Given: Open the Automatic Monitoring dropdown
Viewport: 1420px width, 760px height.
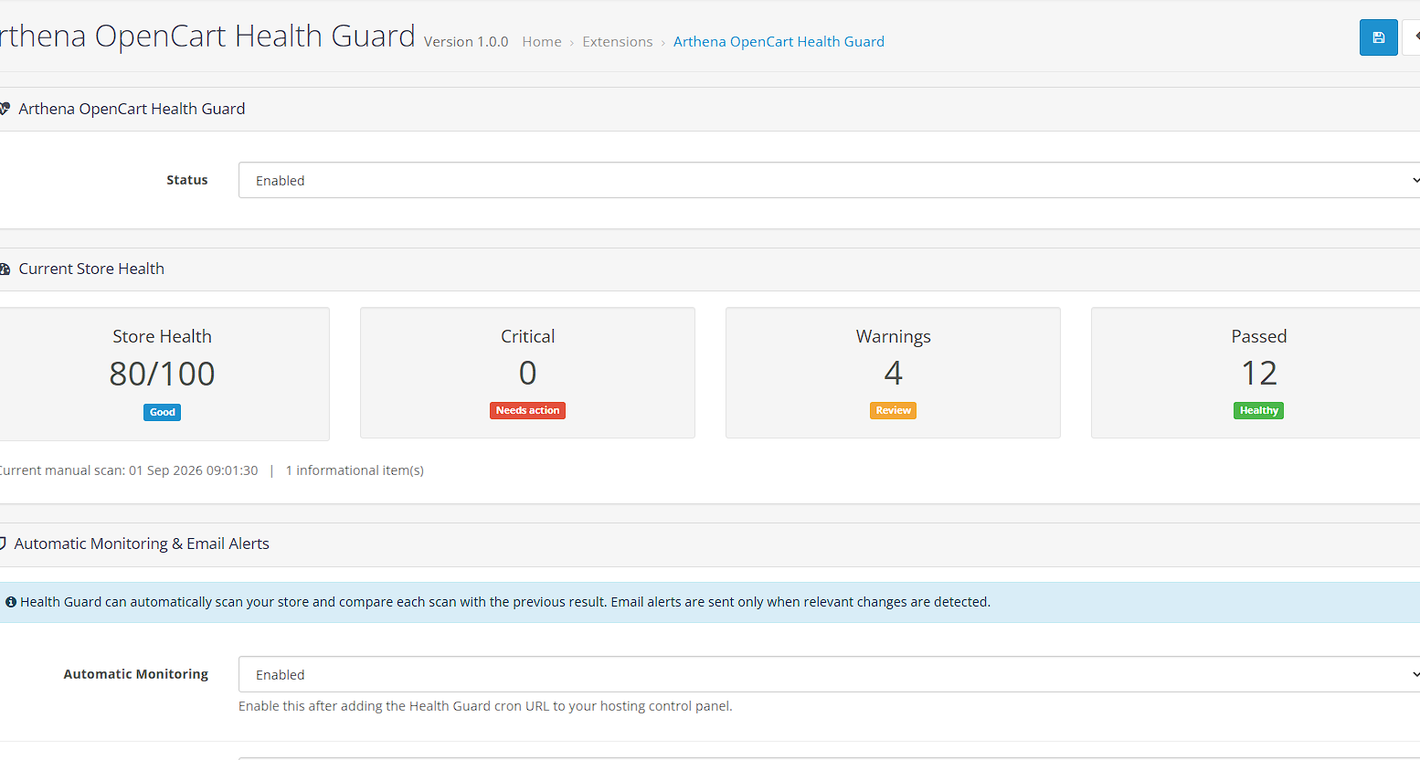Looking at the screenshot, I should pyautogui.click(x=829, y=674).
